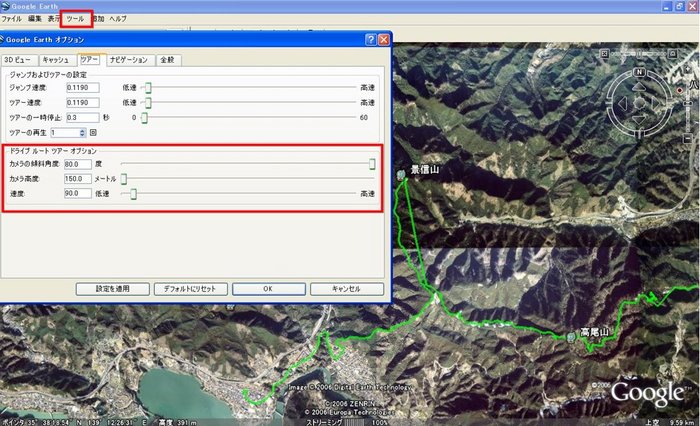Image resolution: width=700 pixels, height=426 pixels.
Task: Click the tilt-down icon left of tilt slider
Action: point(604,54)
